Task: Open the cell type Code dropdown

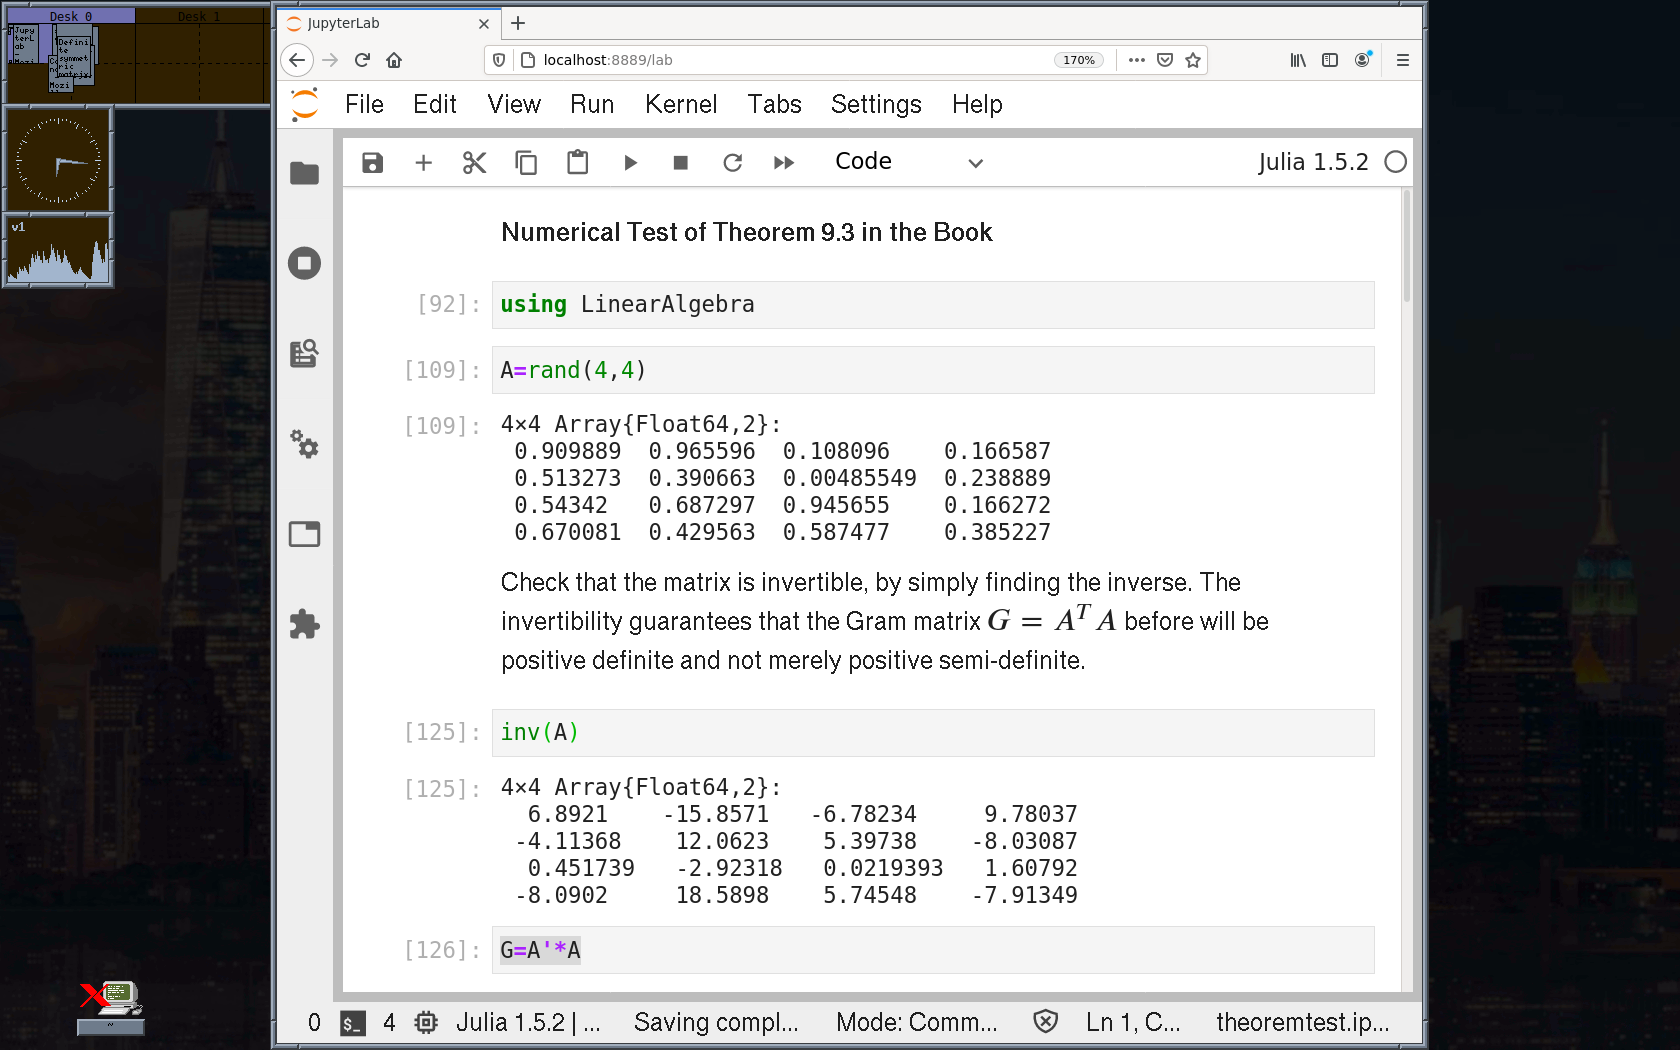Action: (x=908, y=162)
